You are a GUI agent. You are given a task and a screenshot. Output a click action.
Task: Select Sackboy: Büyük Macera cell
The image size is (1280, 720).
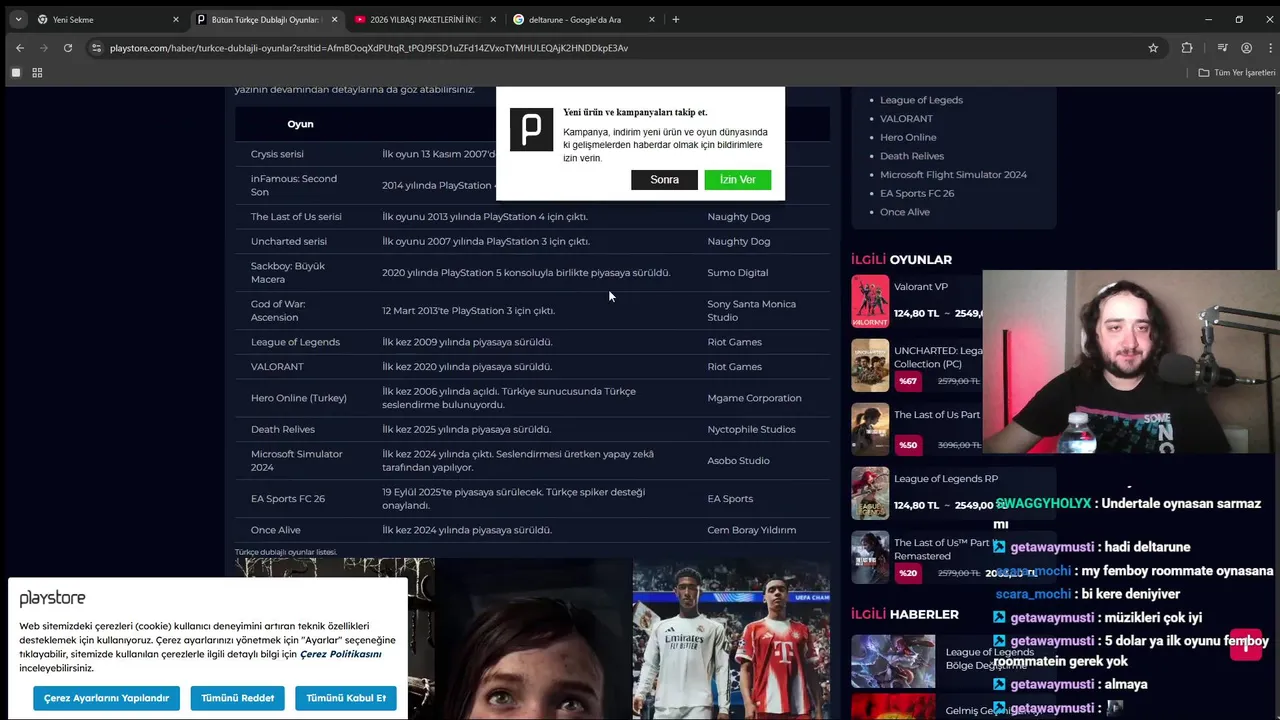(x=288, y=272)
